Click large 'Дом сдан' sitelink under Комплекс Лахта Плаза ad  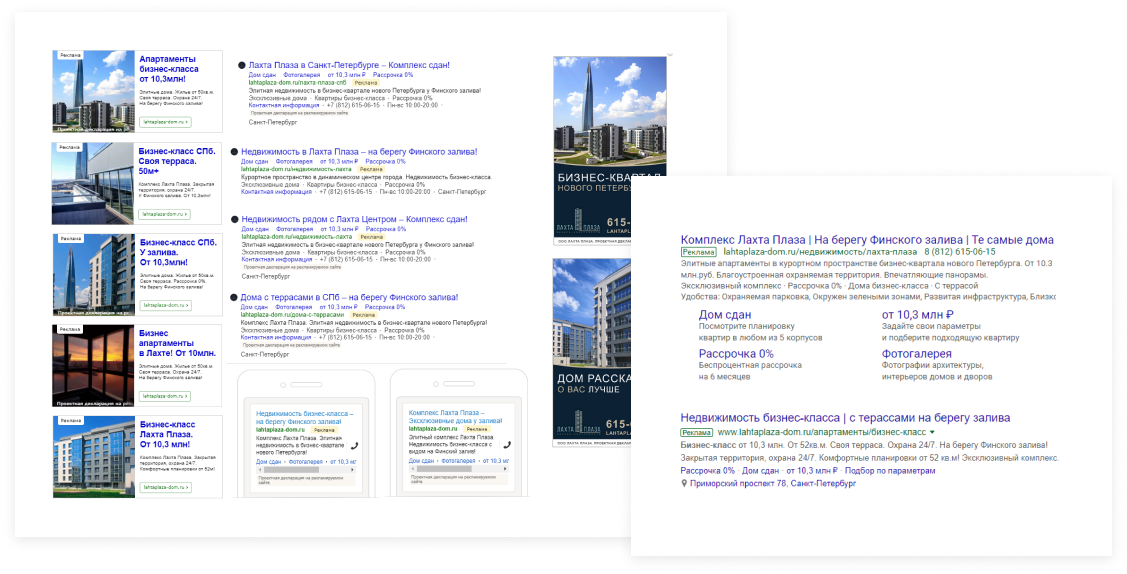coord(724,315)
